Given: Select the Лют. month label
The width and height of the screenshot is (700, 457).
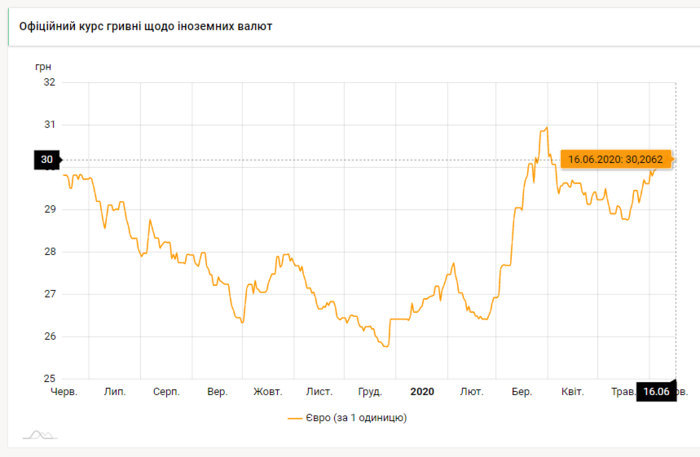Looking at the screenshot, I should (x=472, y=392).
